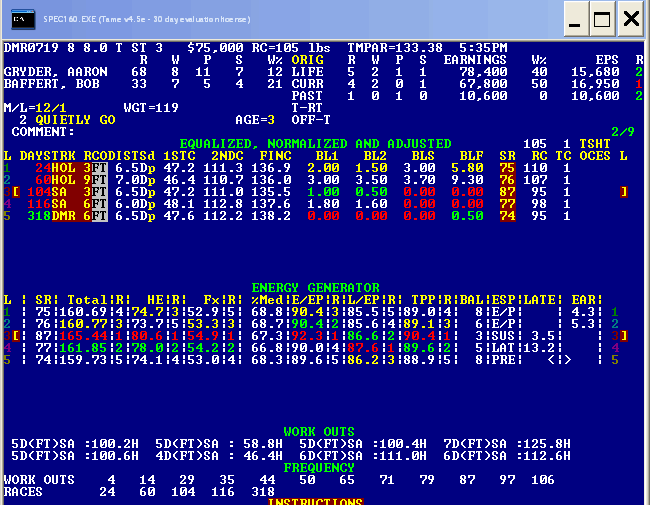Click workout time :125.8H
Viewport: 650px width, 505px height.
coord(543,444)
